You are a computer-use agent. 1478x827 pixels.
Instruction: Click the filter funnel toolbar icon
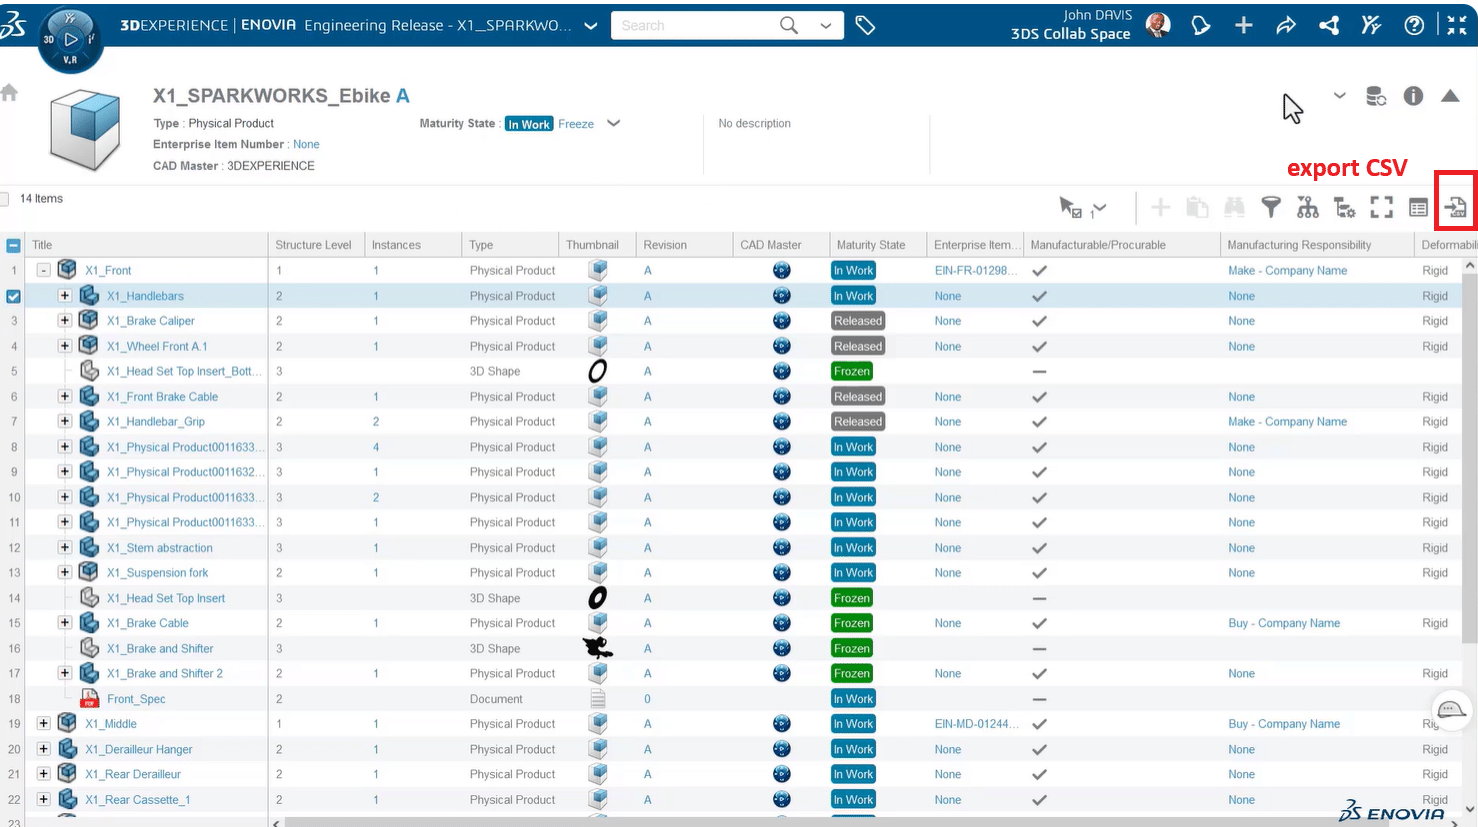pyautogui.click(x=1271, y=207)
